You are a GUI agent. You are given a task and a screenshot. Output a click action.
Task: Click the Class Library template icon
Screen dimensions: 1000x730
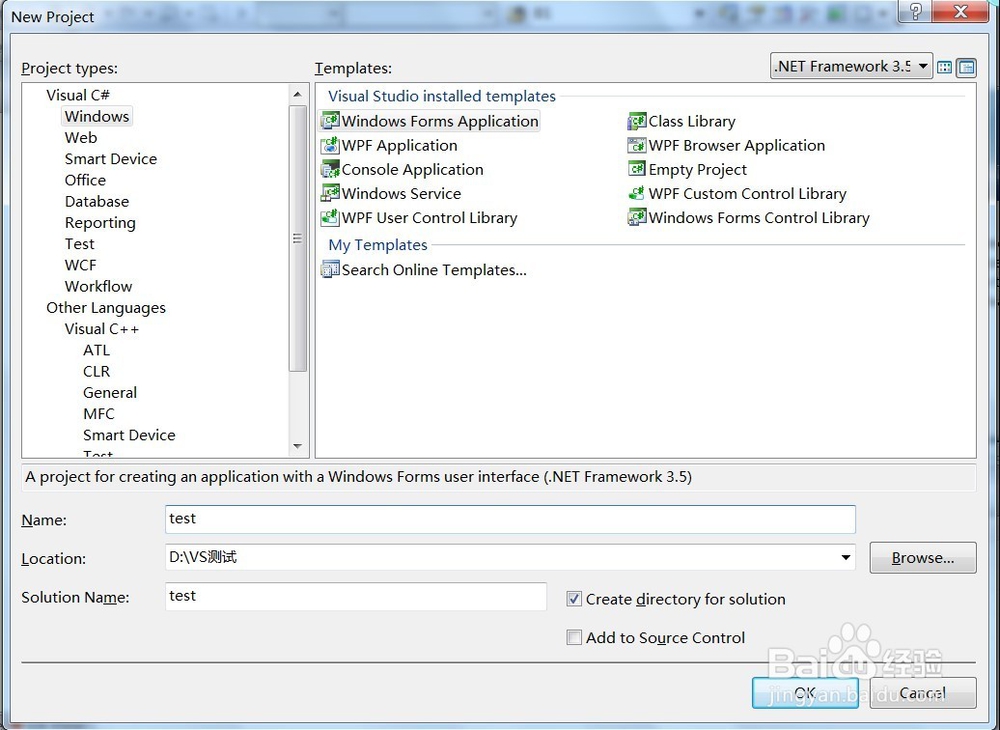coord(637,120)
